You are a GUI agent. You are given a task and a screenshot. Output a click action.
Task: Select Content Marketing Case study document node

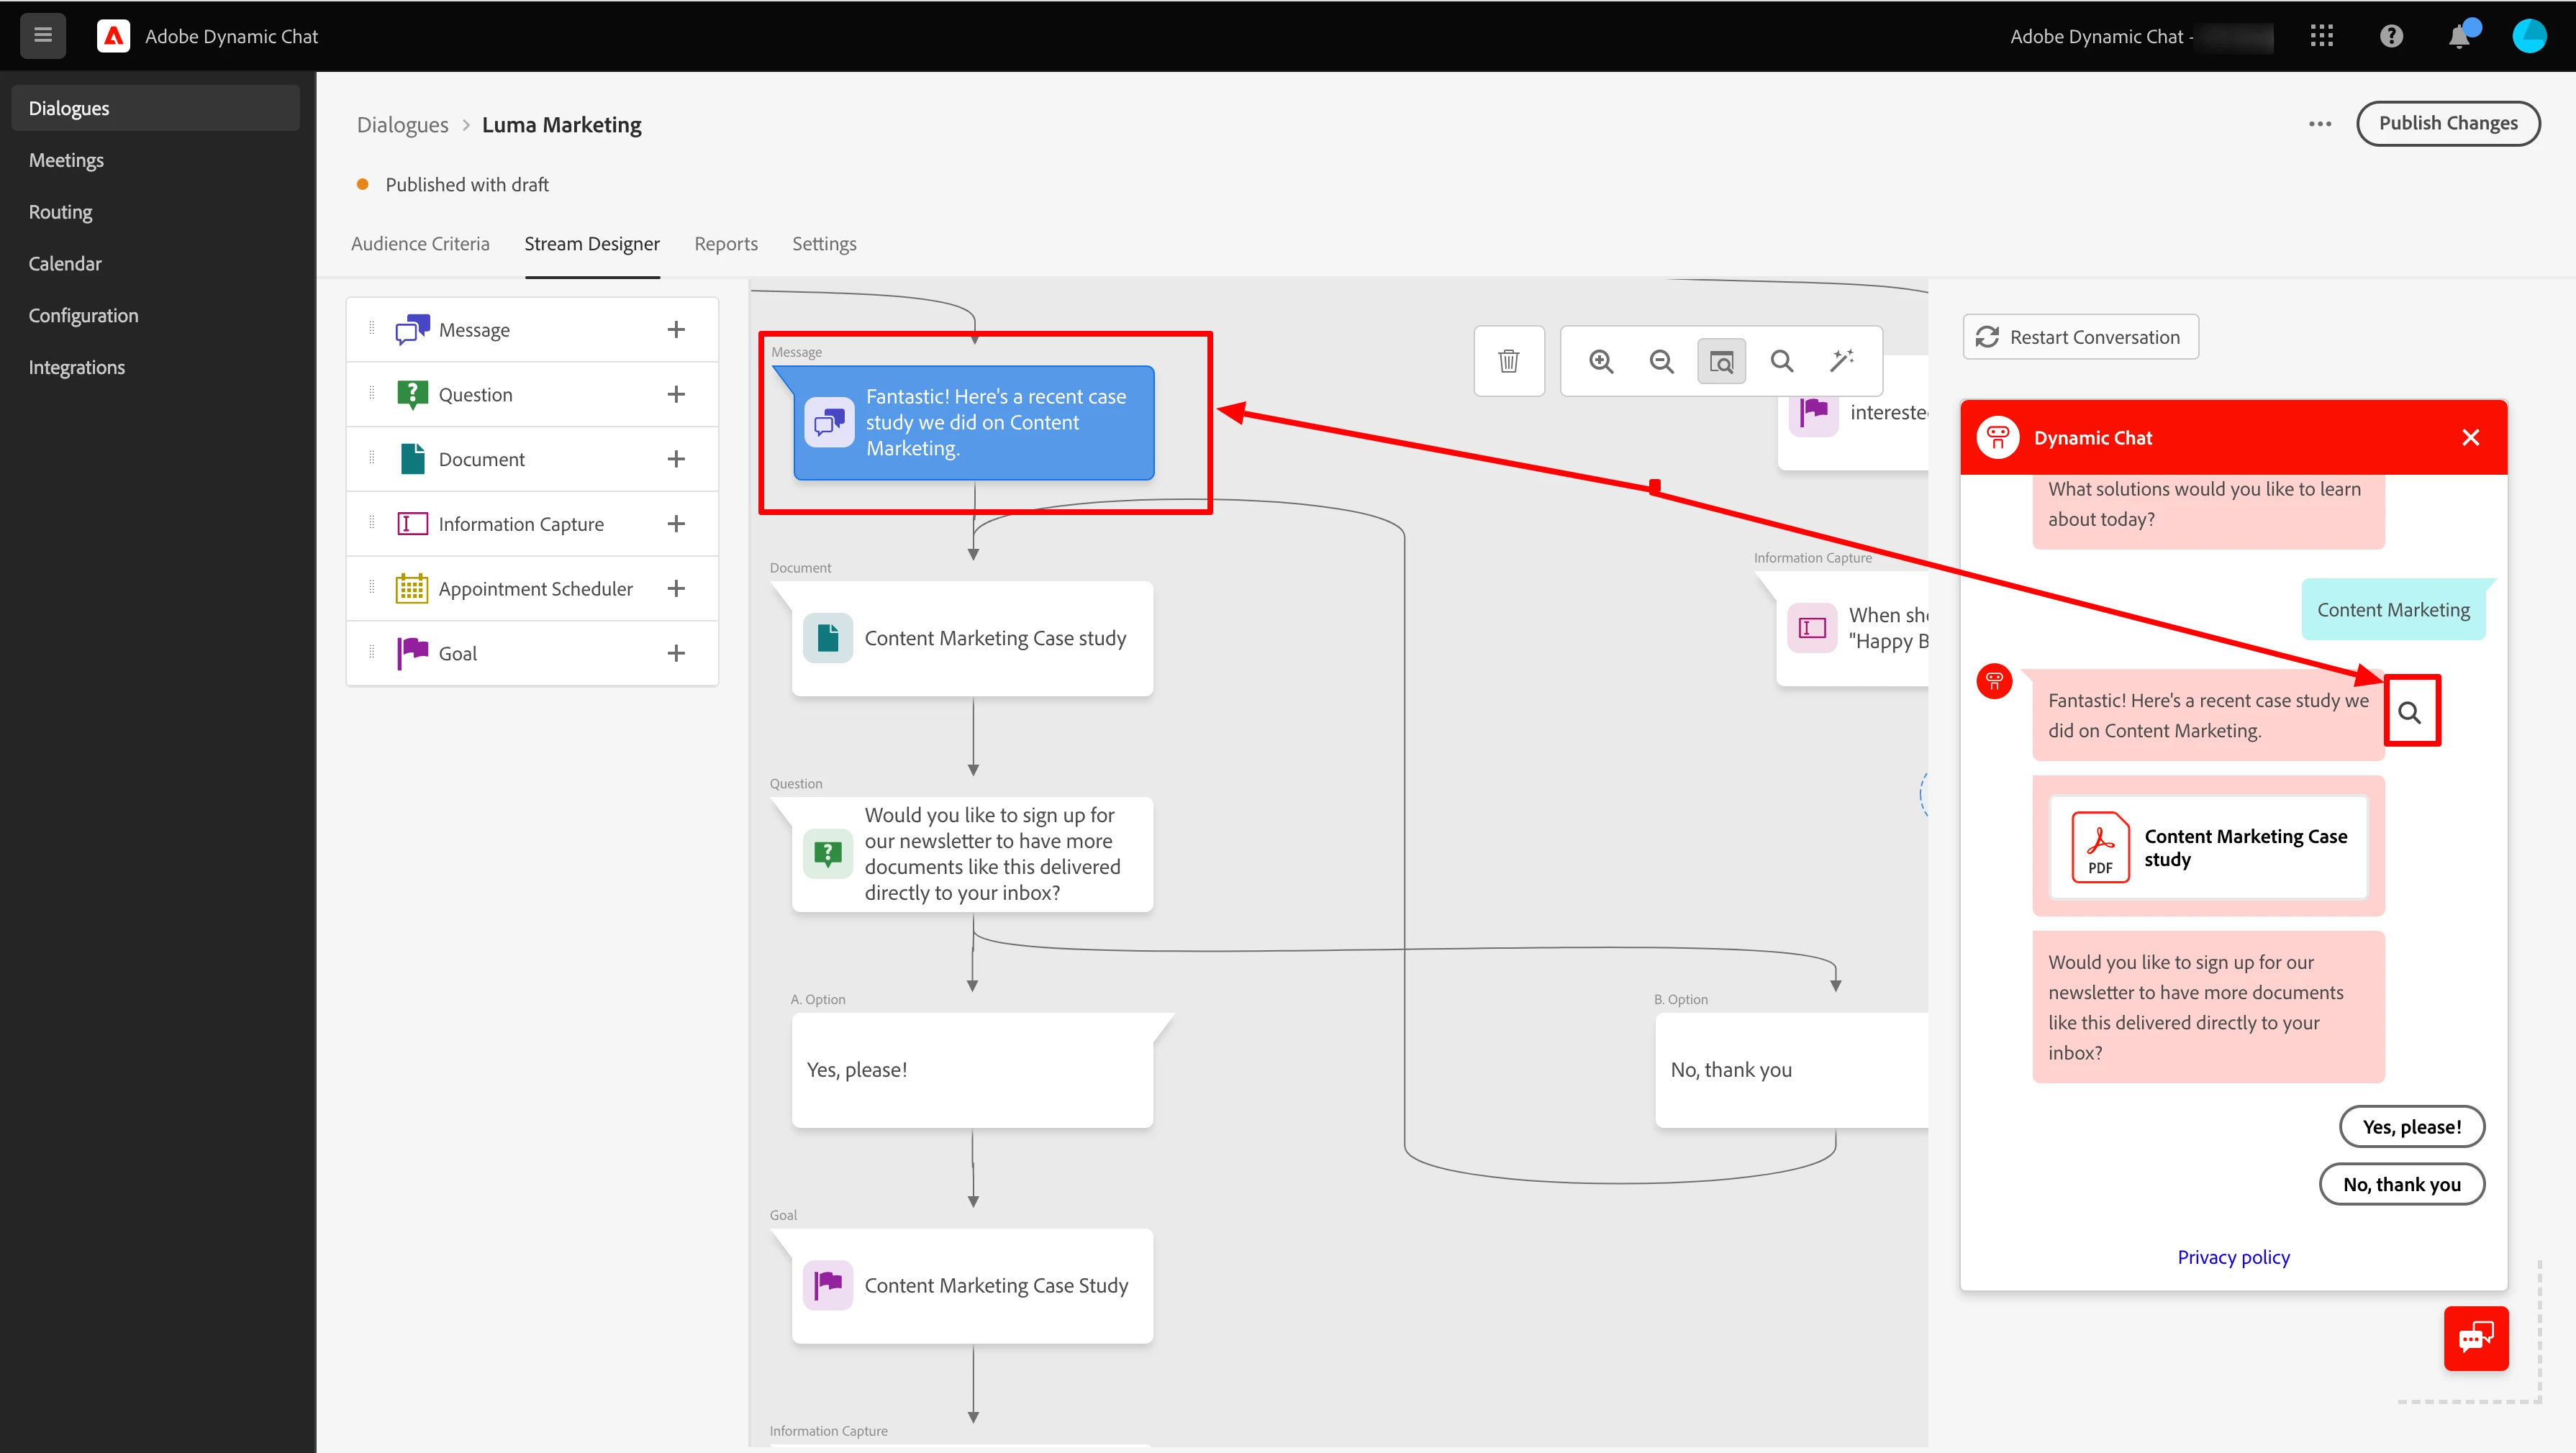[972, 638]
